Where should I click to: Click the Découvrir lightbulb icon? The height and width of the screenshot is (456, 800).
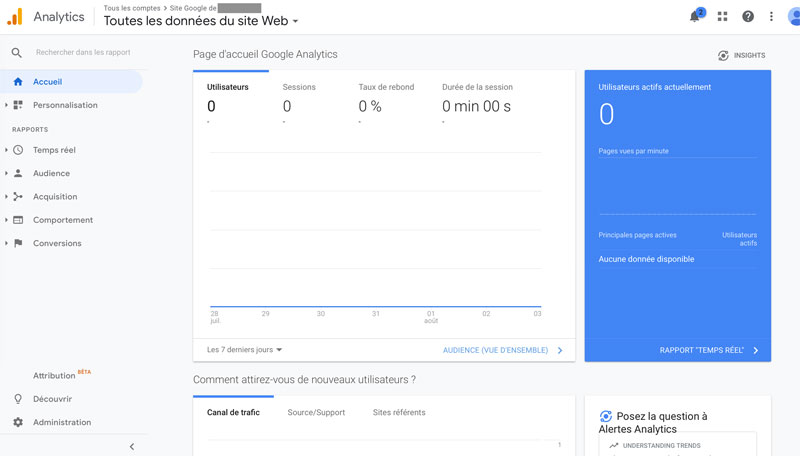pyautogui.click(x=18, y=399)
